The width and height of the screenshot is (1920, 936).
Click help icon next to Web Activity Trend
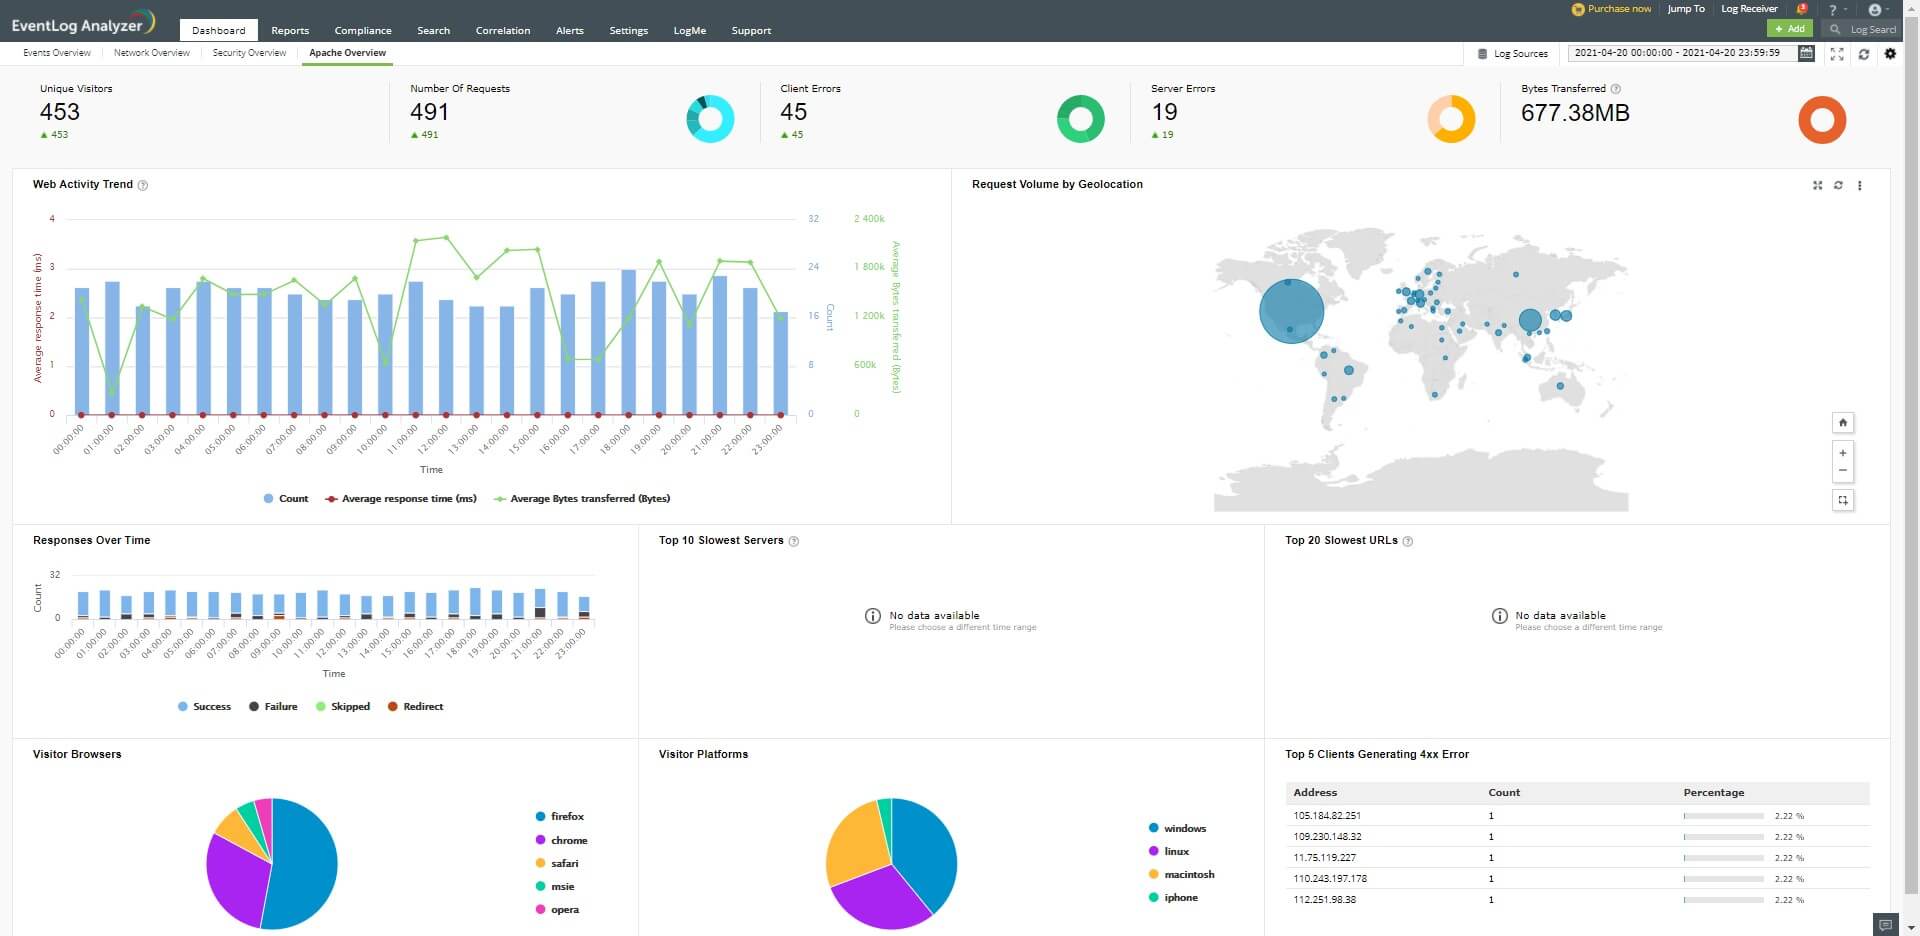tap(143, 185)
